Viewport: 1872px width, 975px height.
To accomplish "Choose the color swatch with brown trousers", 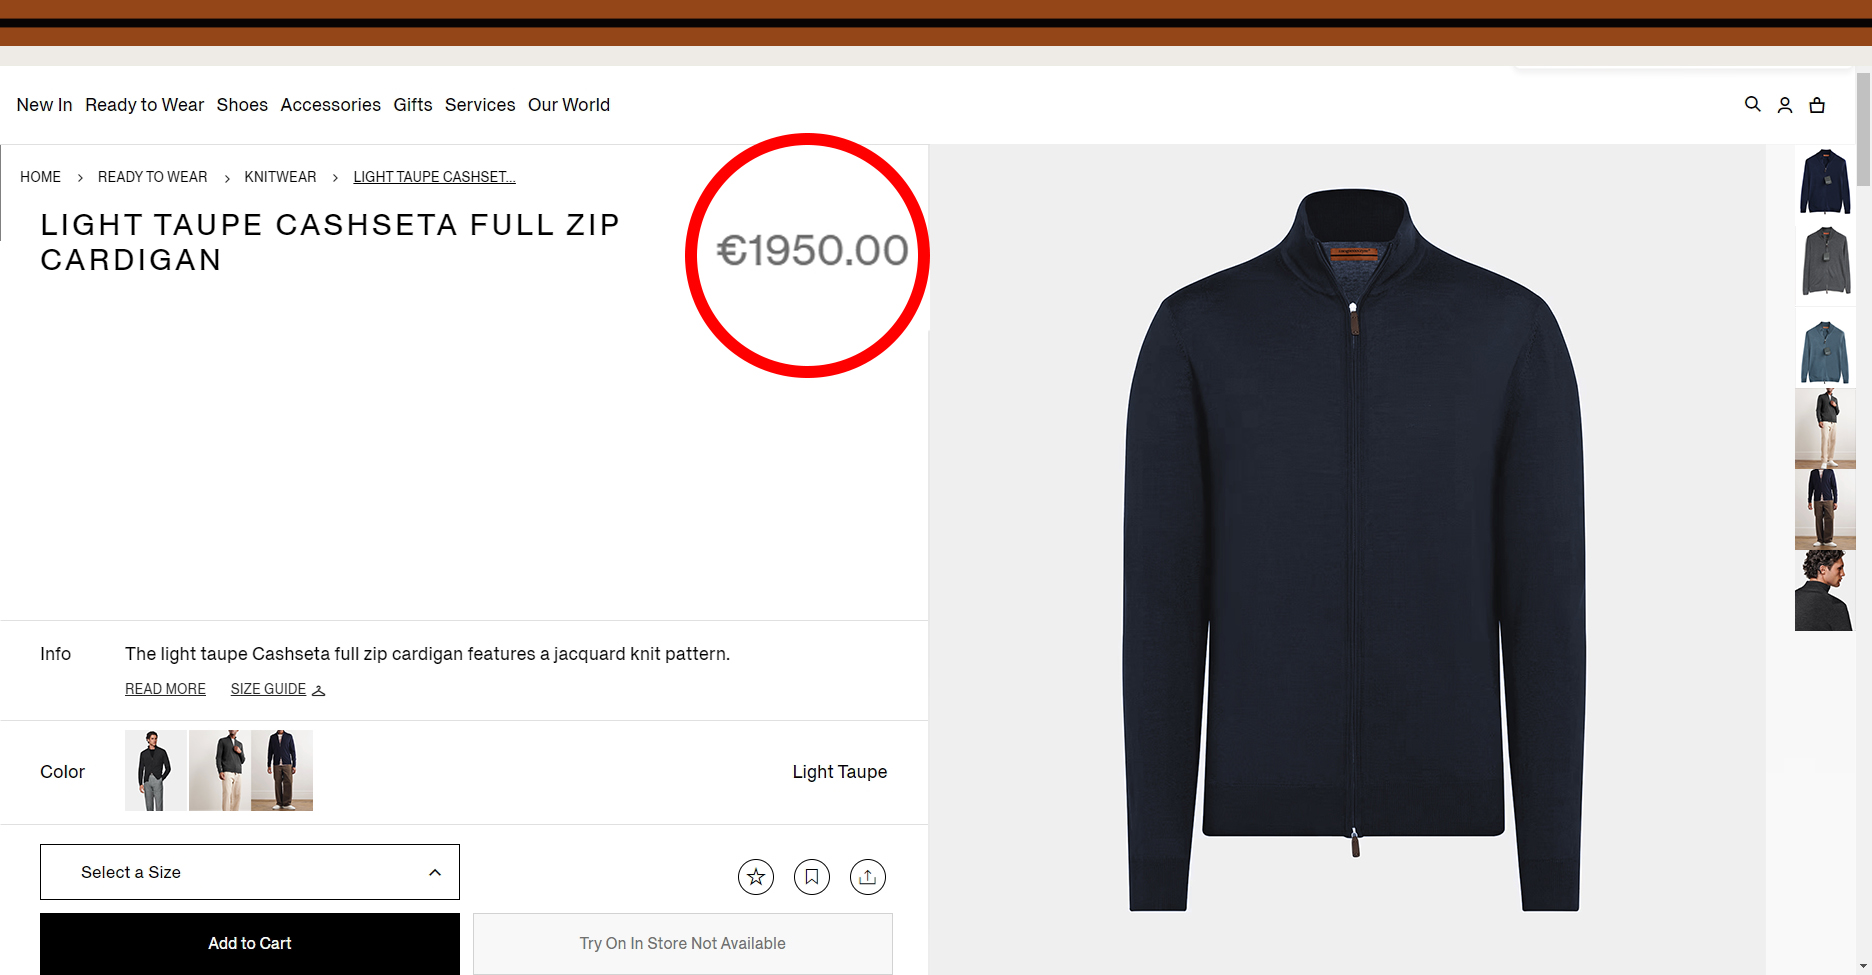I will tap(282, 770).
